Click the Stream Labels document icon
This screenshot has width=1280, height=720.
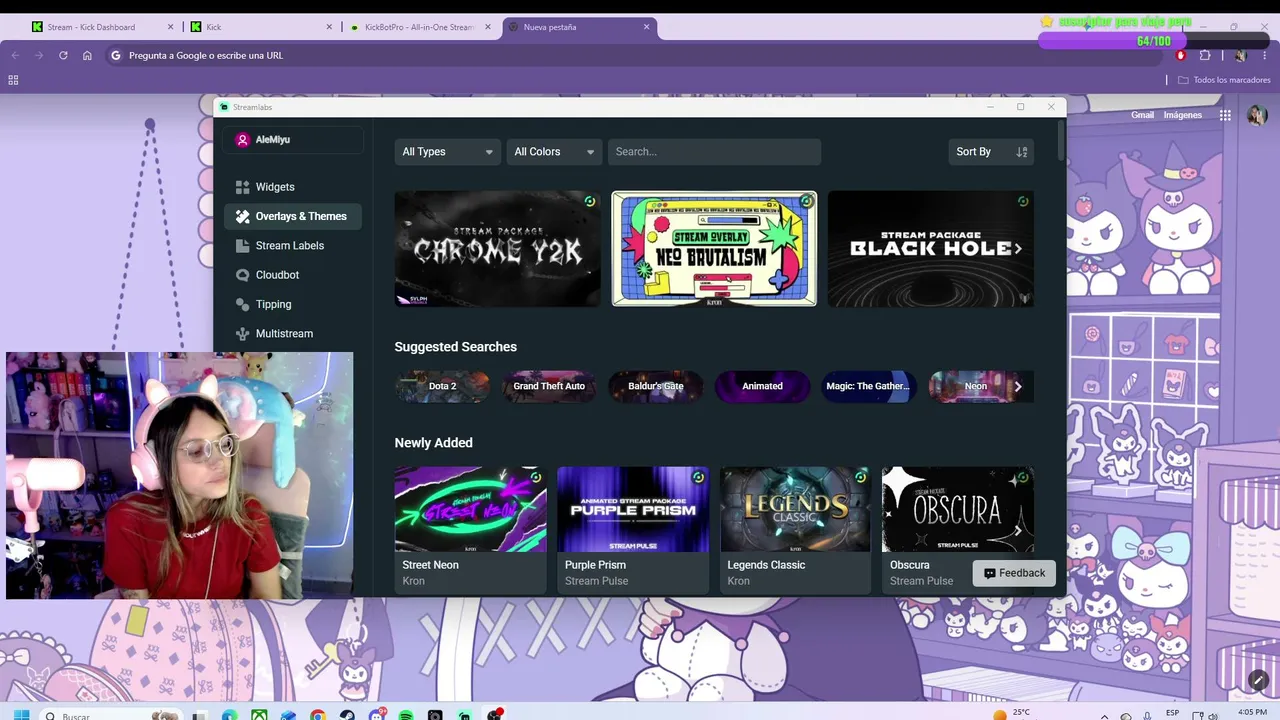[242, 245]
